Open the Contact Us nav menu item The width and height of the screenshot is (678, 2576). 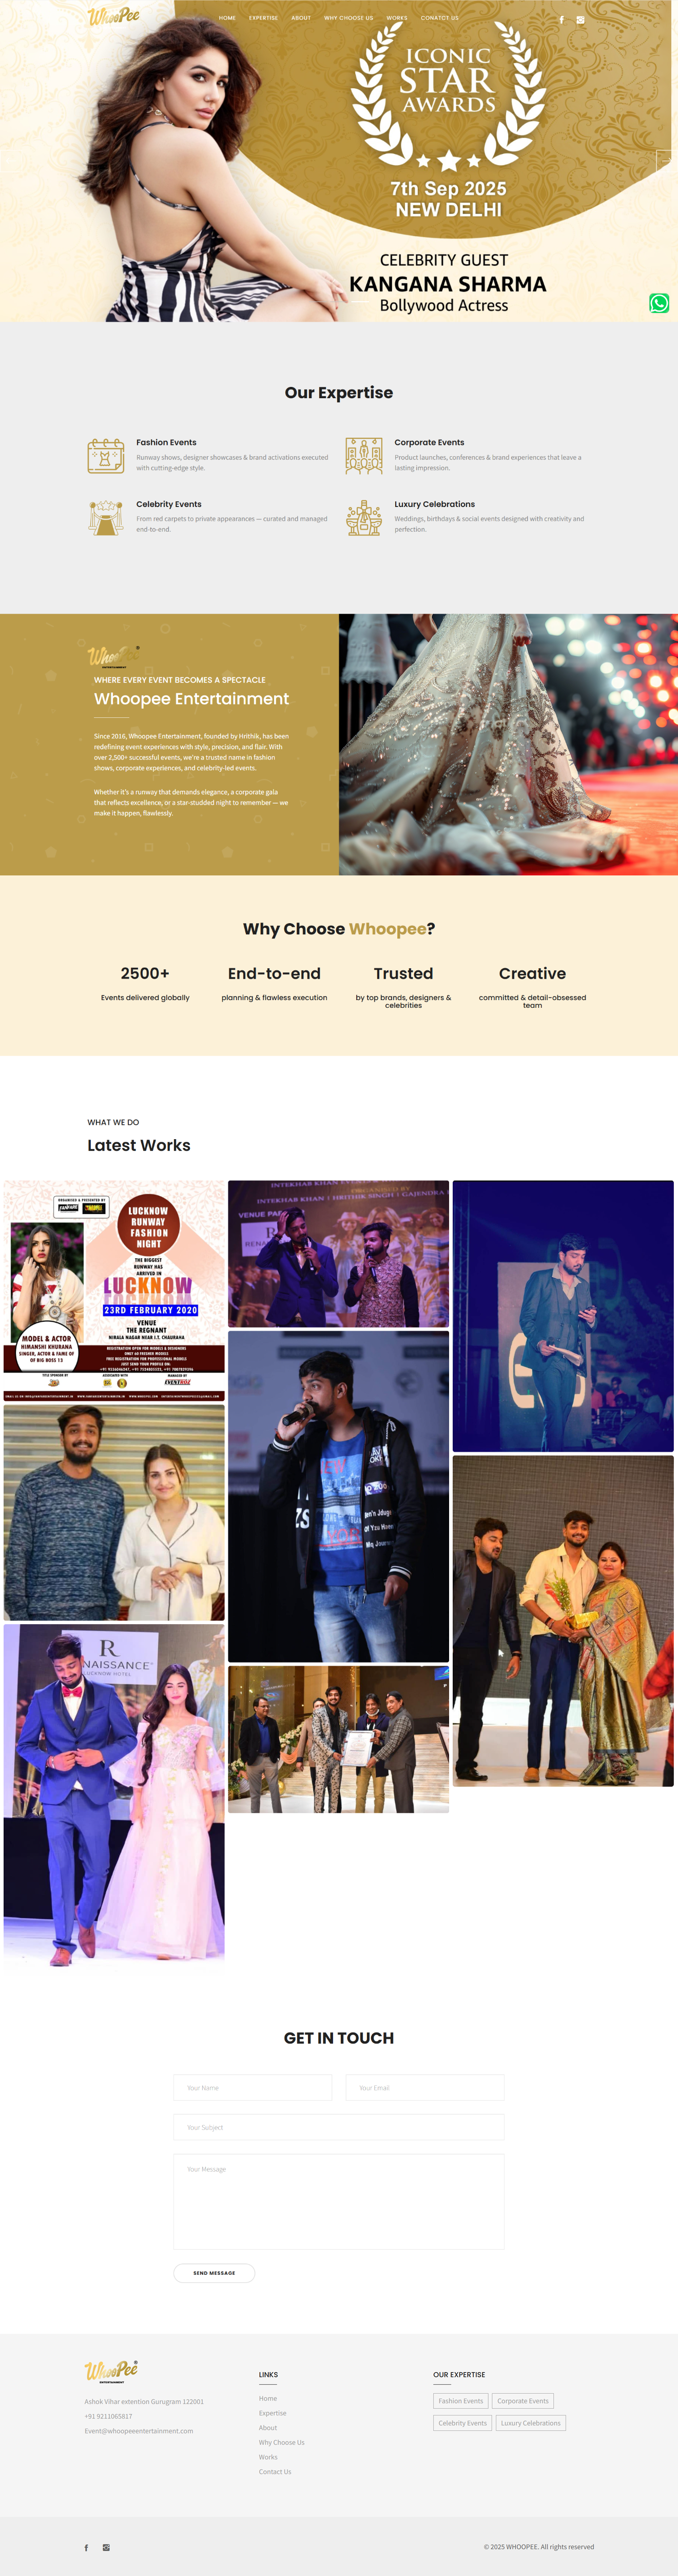pos(439,18)
